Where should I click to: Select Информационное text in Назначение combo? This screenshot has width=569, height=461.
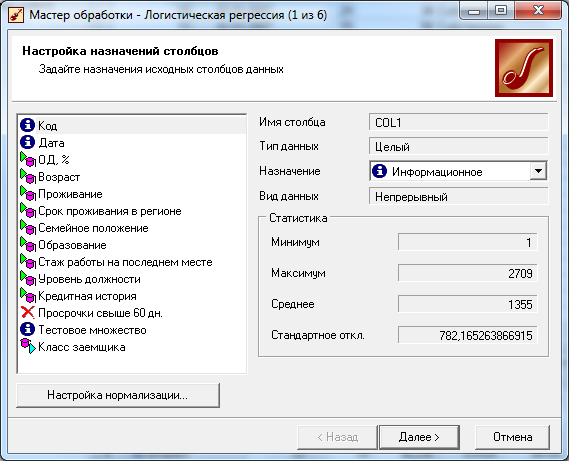(x=437, y=172)
